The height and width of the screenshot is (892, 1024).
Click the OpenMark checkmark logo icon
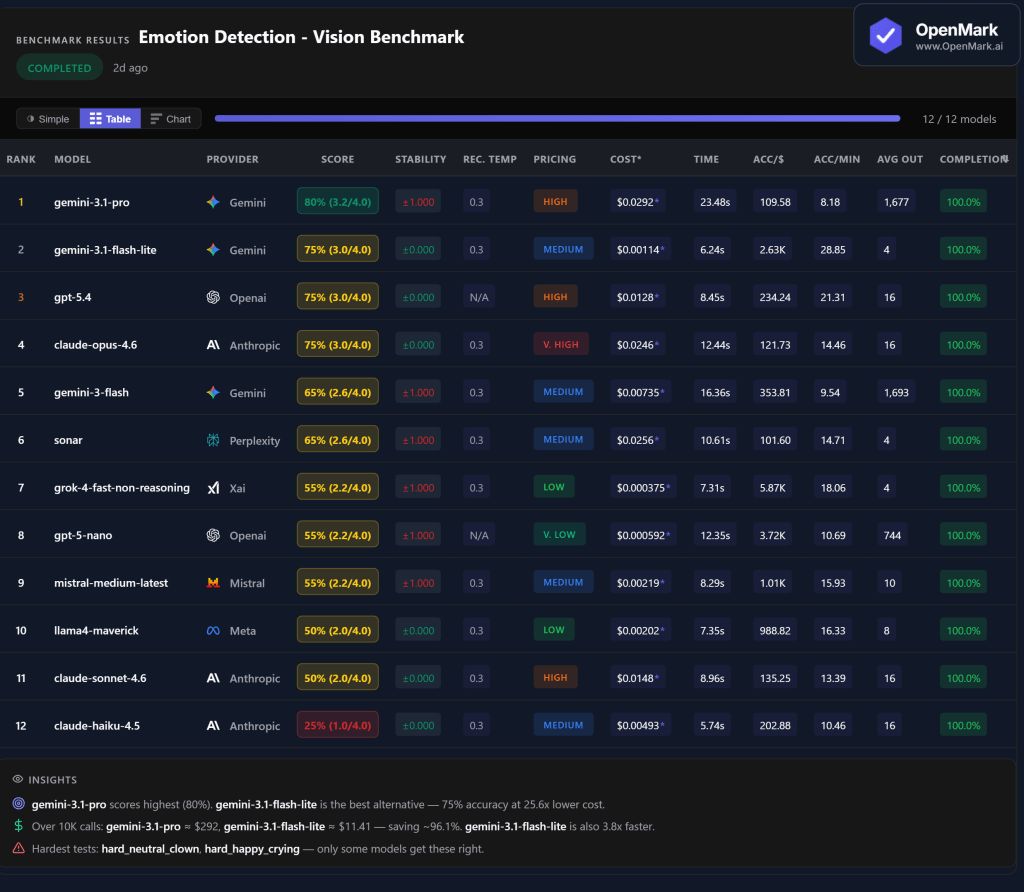point(885,35)
